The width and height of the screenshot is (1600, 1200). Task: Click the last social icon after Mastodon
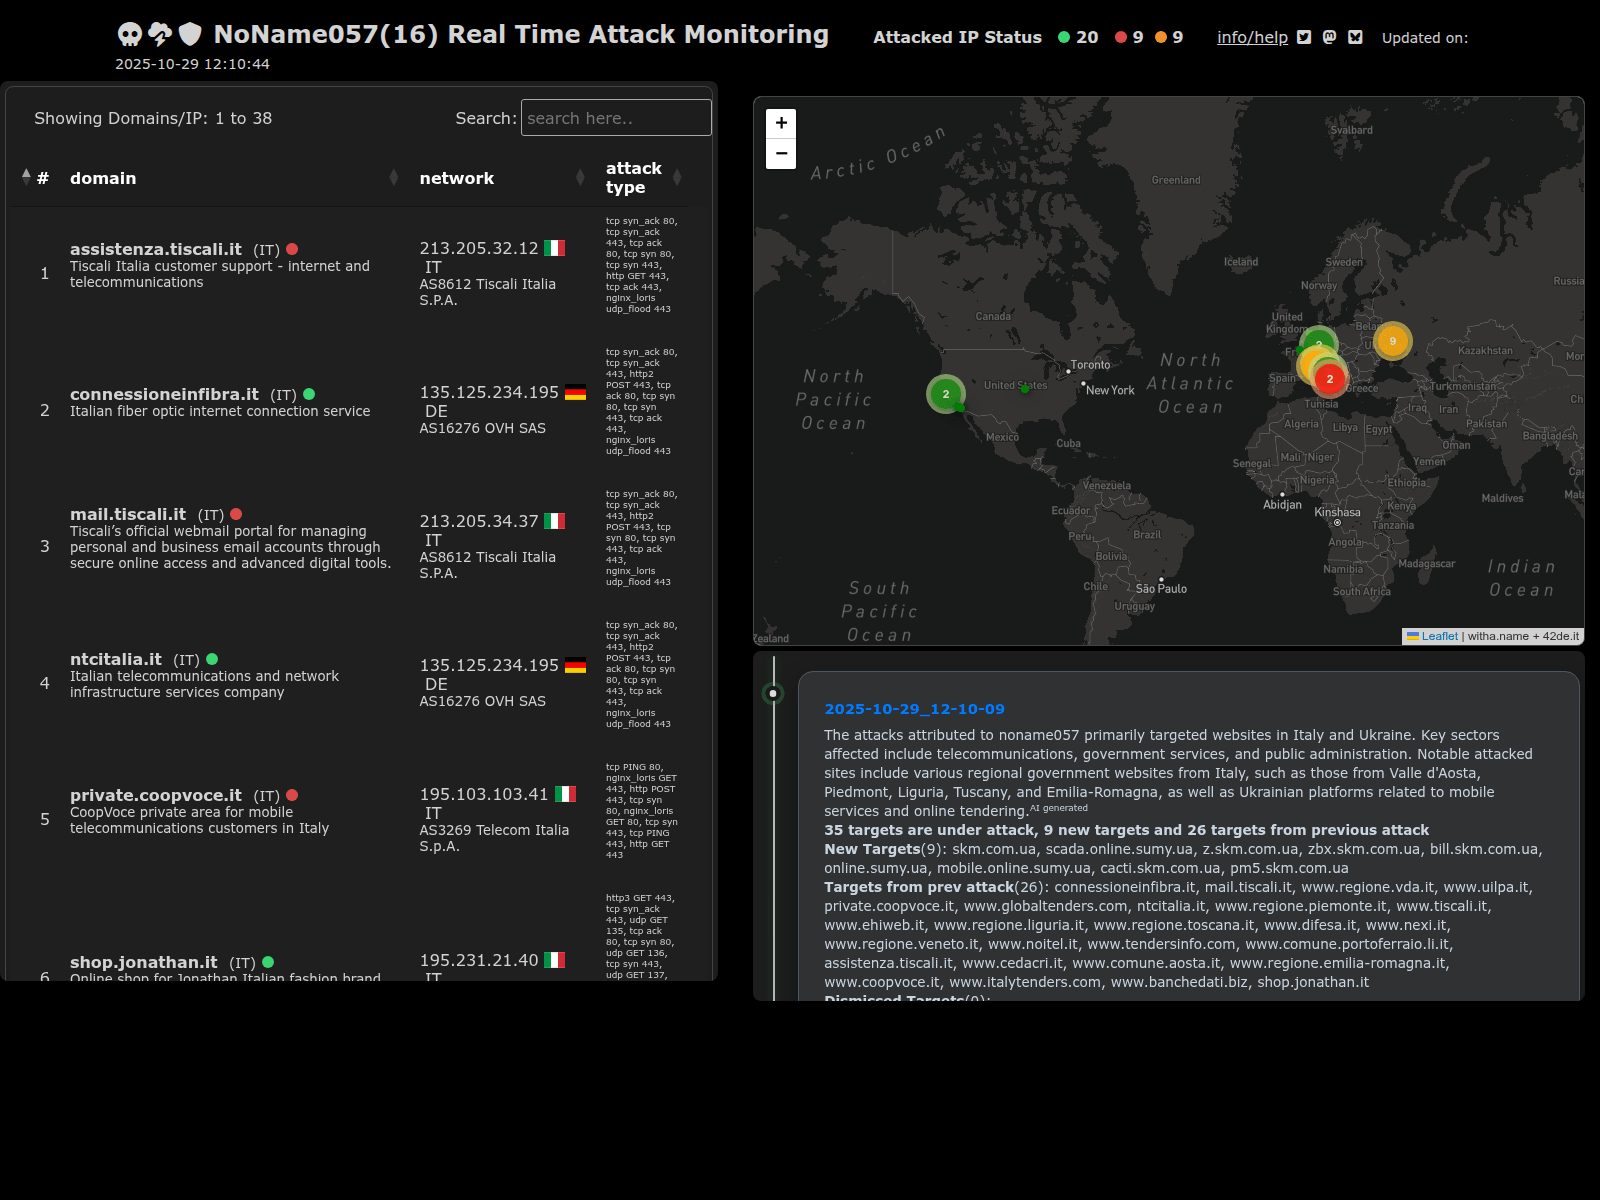tap(1355, 37)
